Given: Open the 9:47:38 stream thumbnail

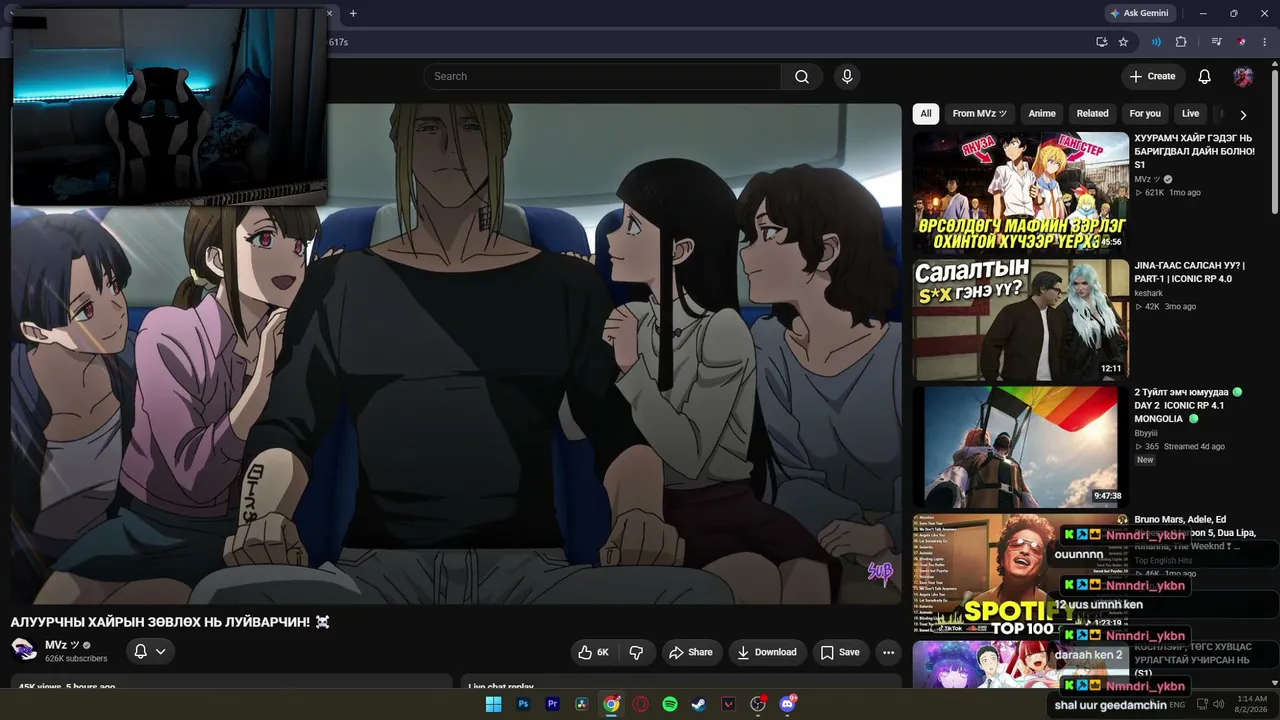Looking at the screenshot, I should click(x=1020, y=447).
